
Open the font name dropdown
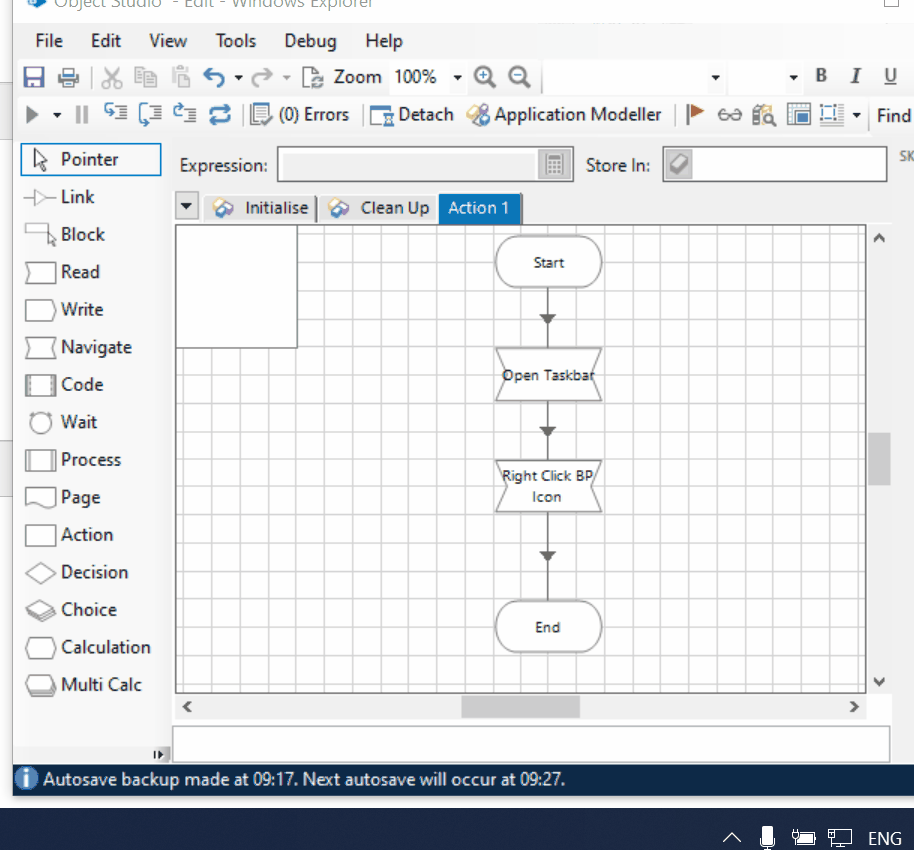[x=715, y=78]
